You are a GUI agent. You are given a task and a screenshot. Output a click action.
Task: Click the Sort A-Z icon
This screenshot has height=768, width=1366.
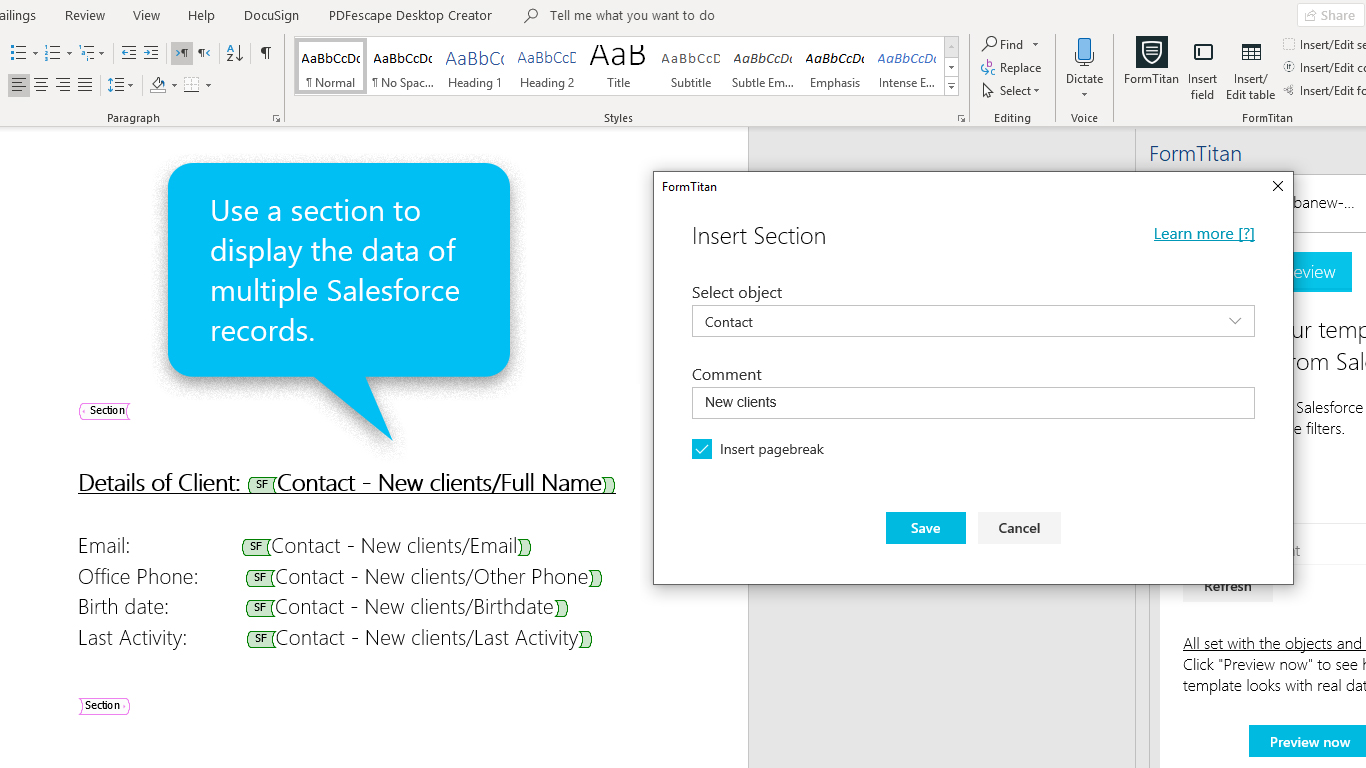click(234, 53)
